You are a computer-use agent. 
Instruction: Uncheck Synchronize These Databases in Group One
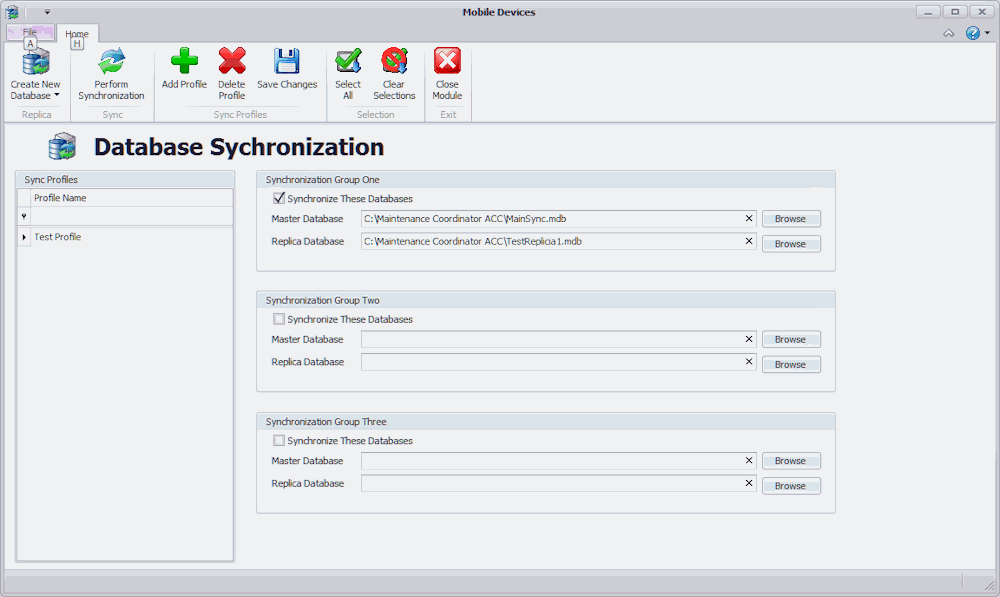tap(279, 199)
